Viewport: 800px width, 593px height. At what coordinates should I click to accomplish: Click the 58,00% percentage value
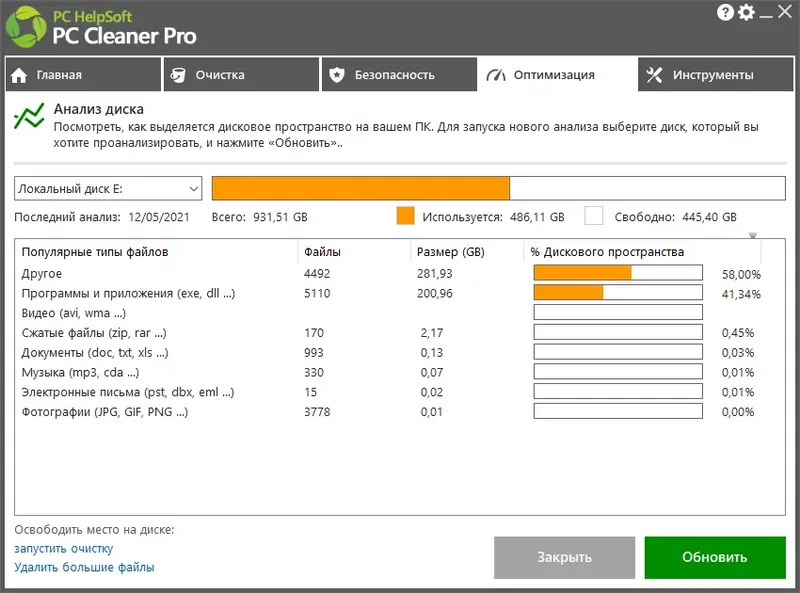tap(741, 275)
